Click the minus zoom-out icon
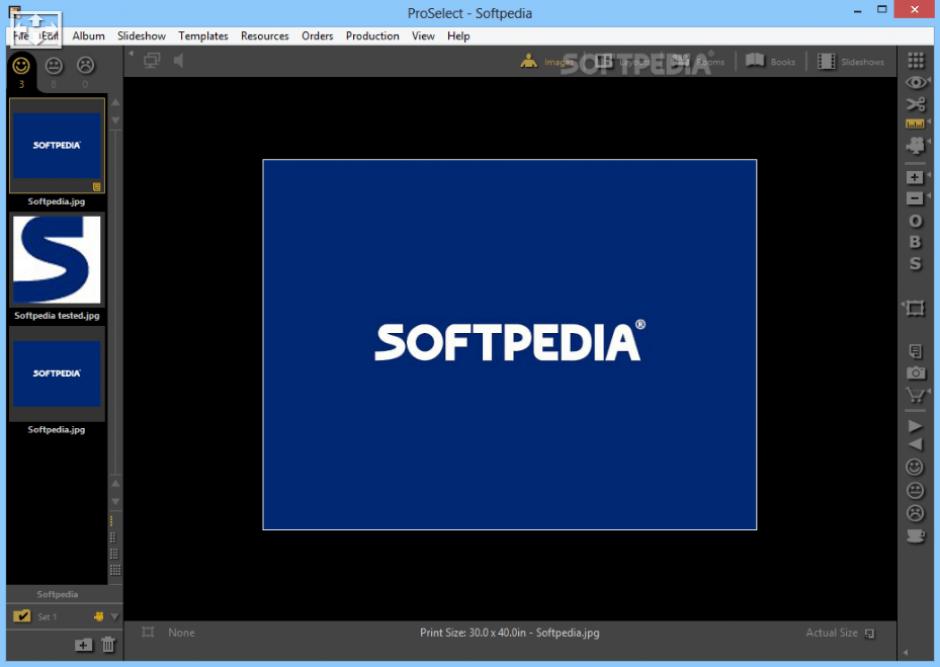The image size is (940, 667). point(915,198)
